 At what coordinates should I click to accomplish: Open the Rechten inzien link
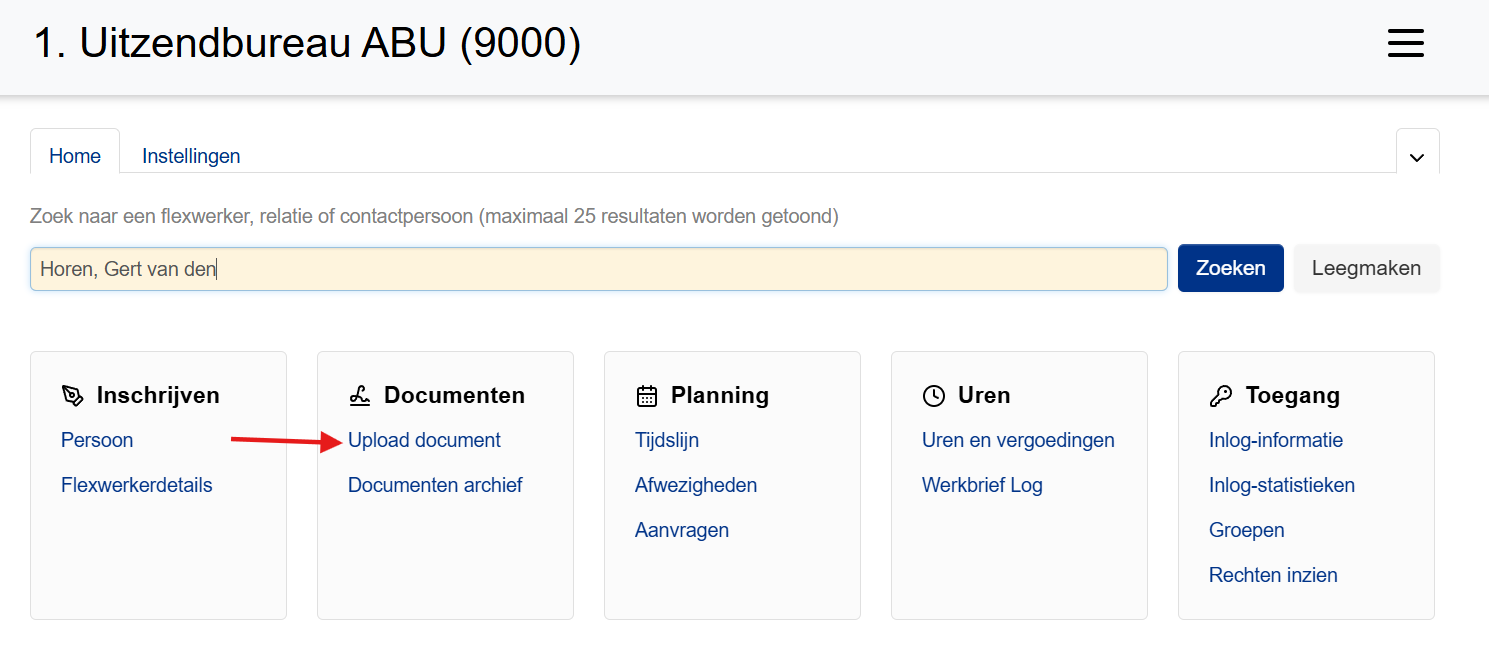1273,575
